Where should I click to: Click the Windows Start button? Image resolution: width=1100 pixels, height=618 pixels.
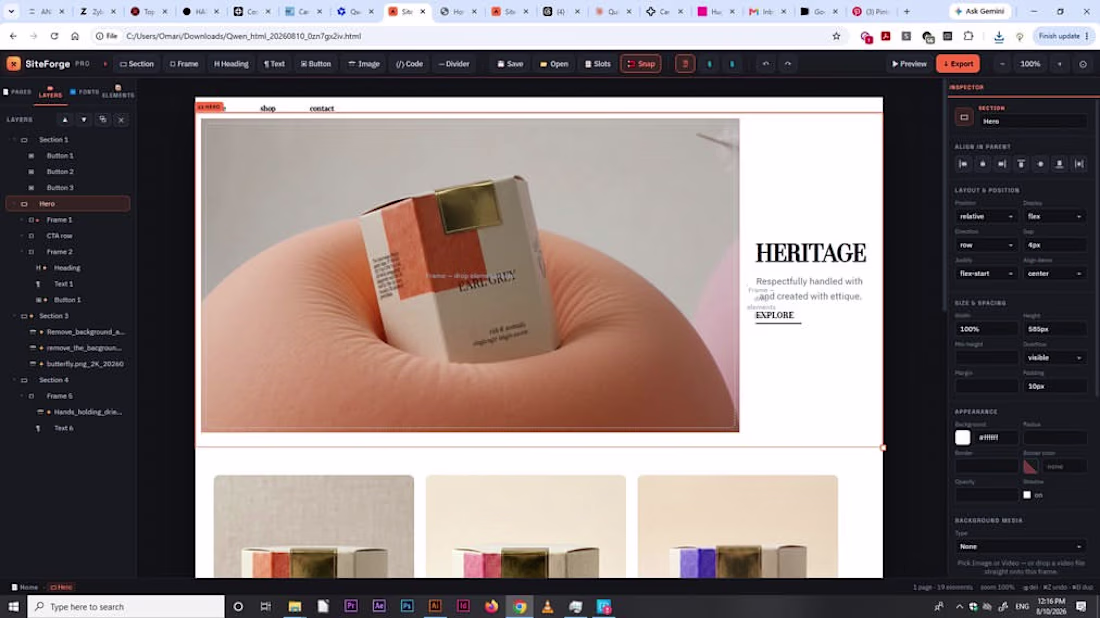13,606
